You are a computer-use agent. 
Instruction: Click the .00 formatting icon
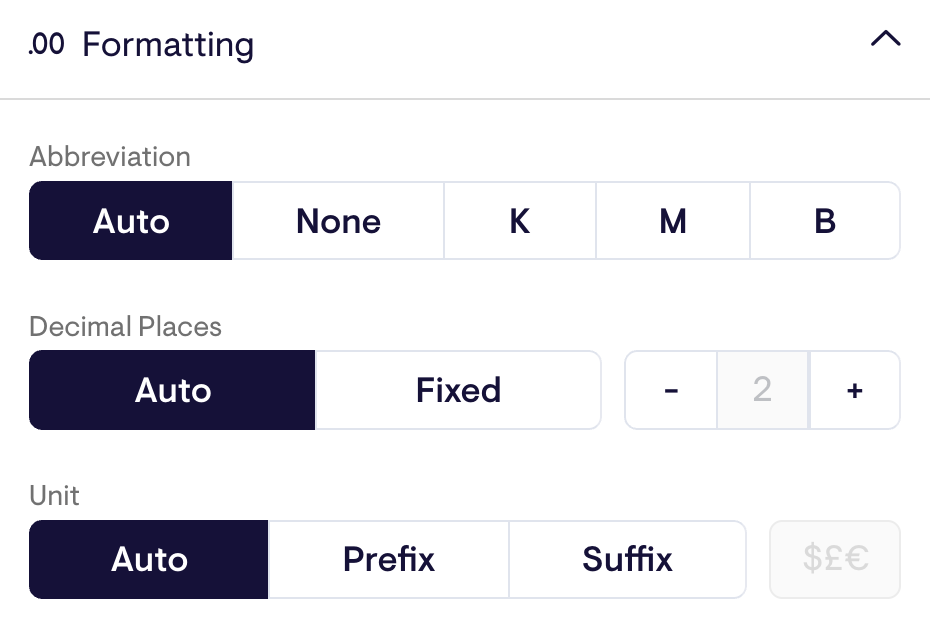pos(48,45)
